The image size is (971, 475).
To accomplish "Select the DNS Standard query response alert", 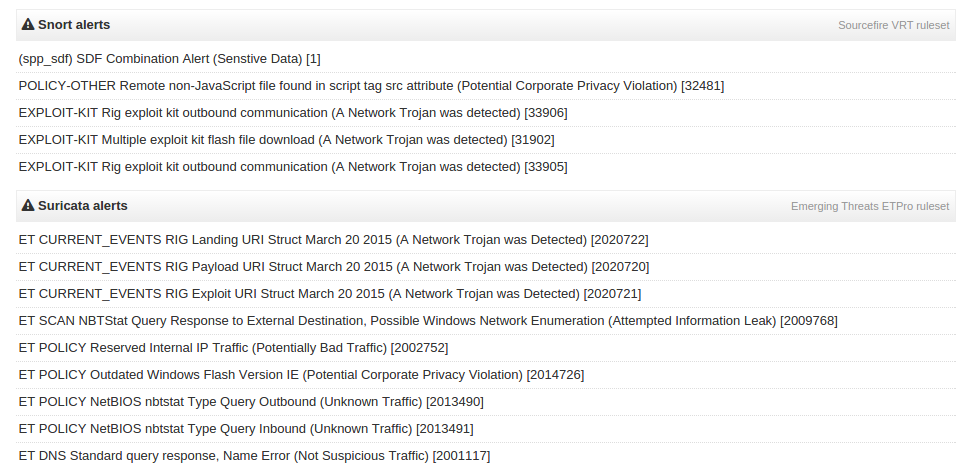I will [x=486, y=456].
